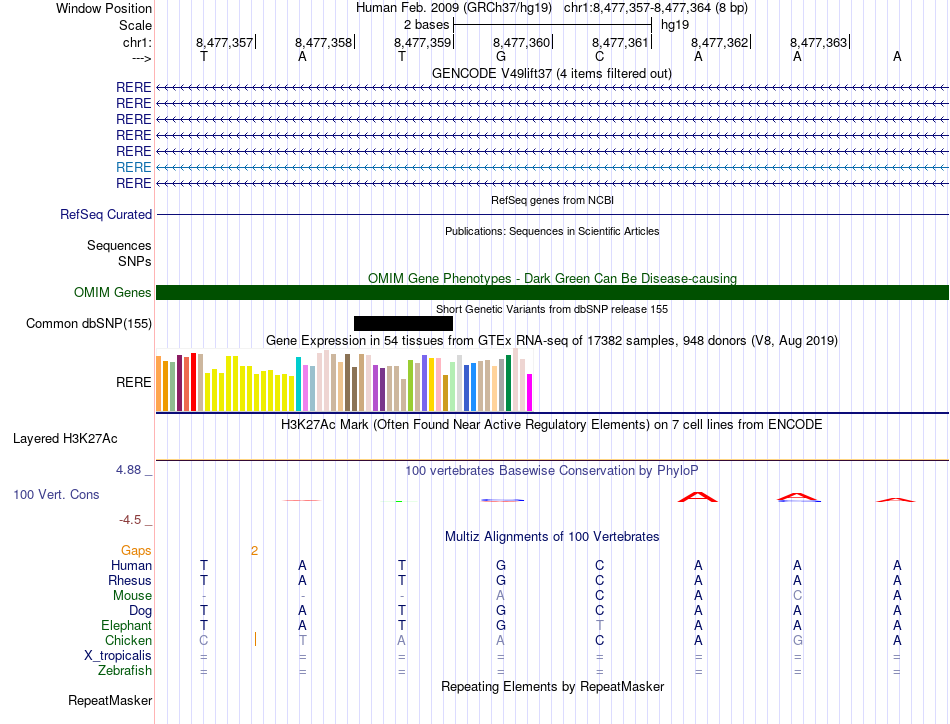The width and height of the screenshot is (950, 724).
Task: Click the OMIM Genes label
Action: [x=112, y=293]
